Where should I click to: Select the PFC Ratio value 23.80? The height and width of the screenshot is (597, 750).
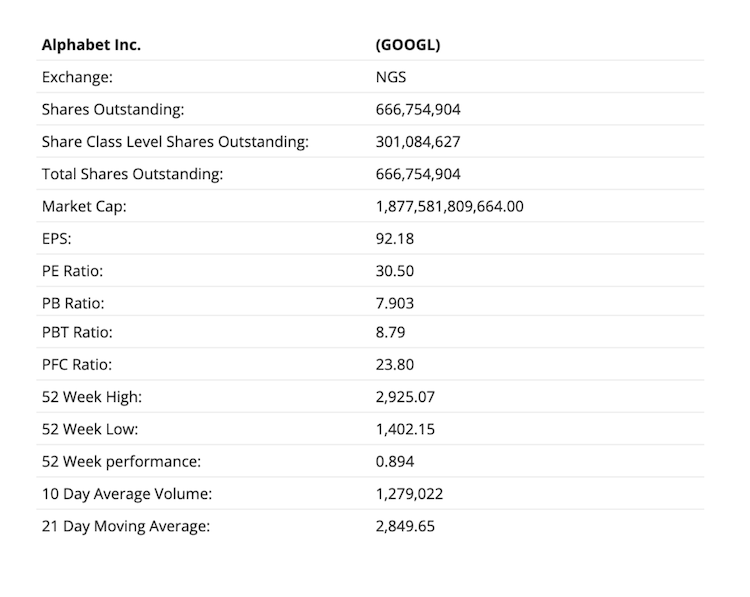click(x=394, y=365)
